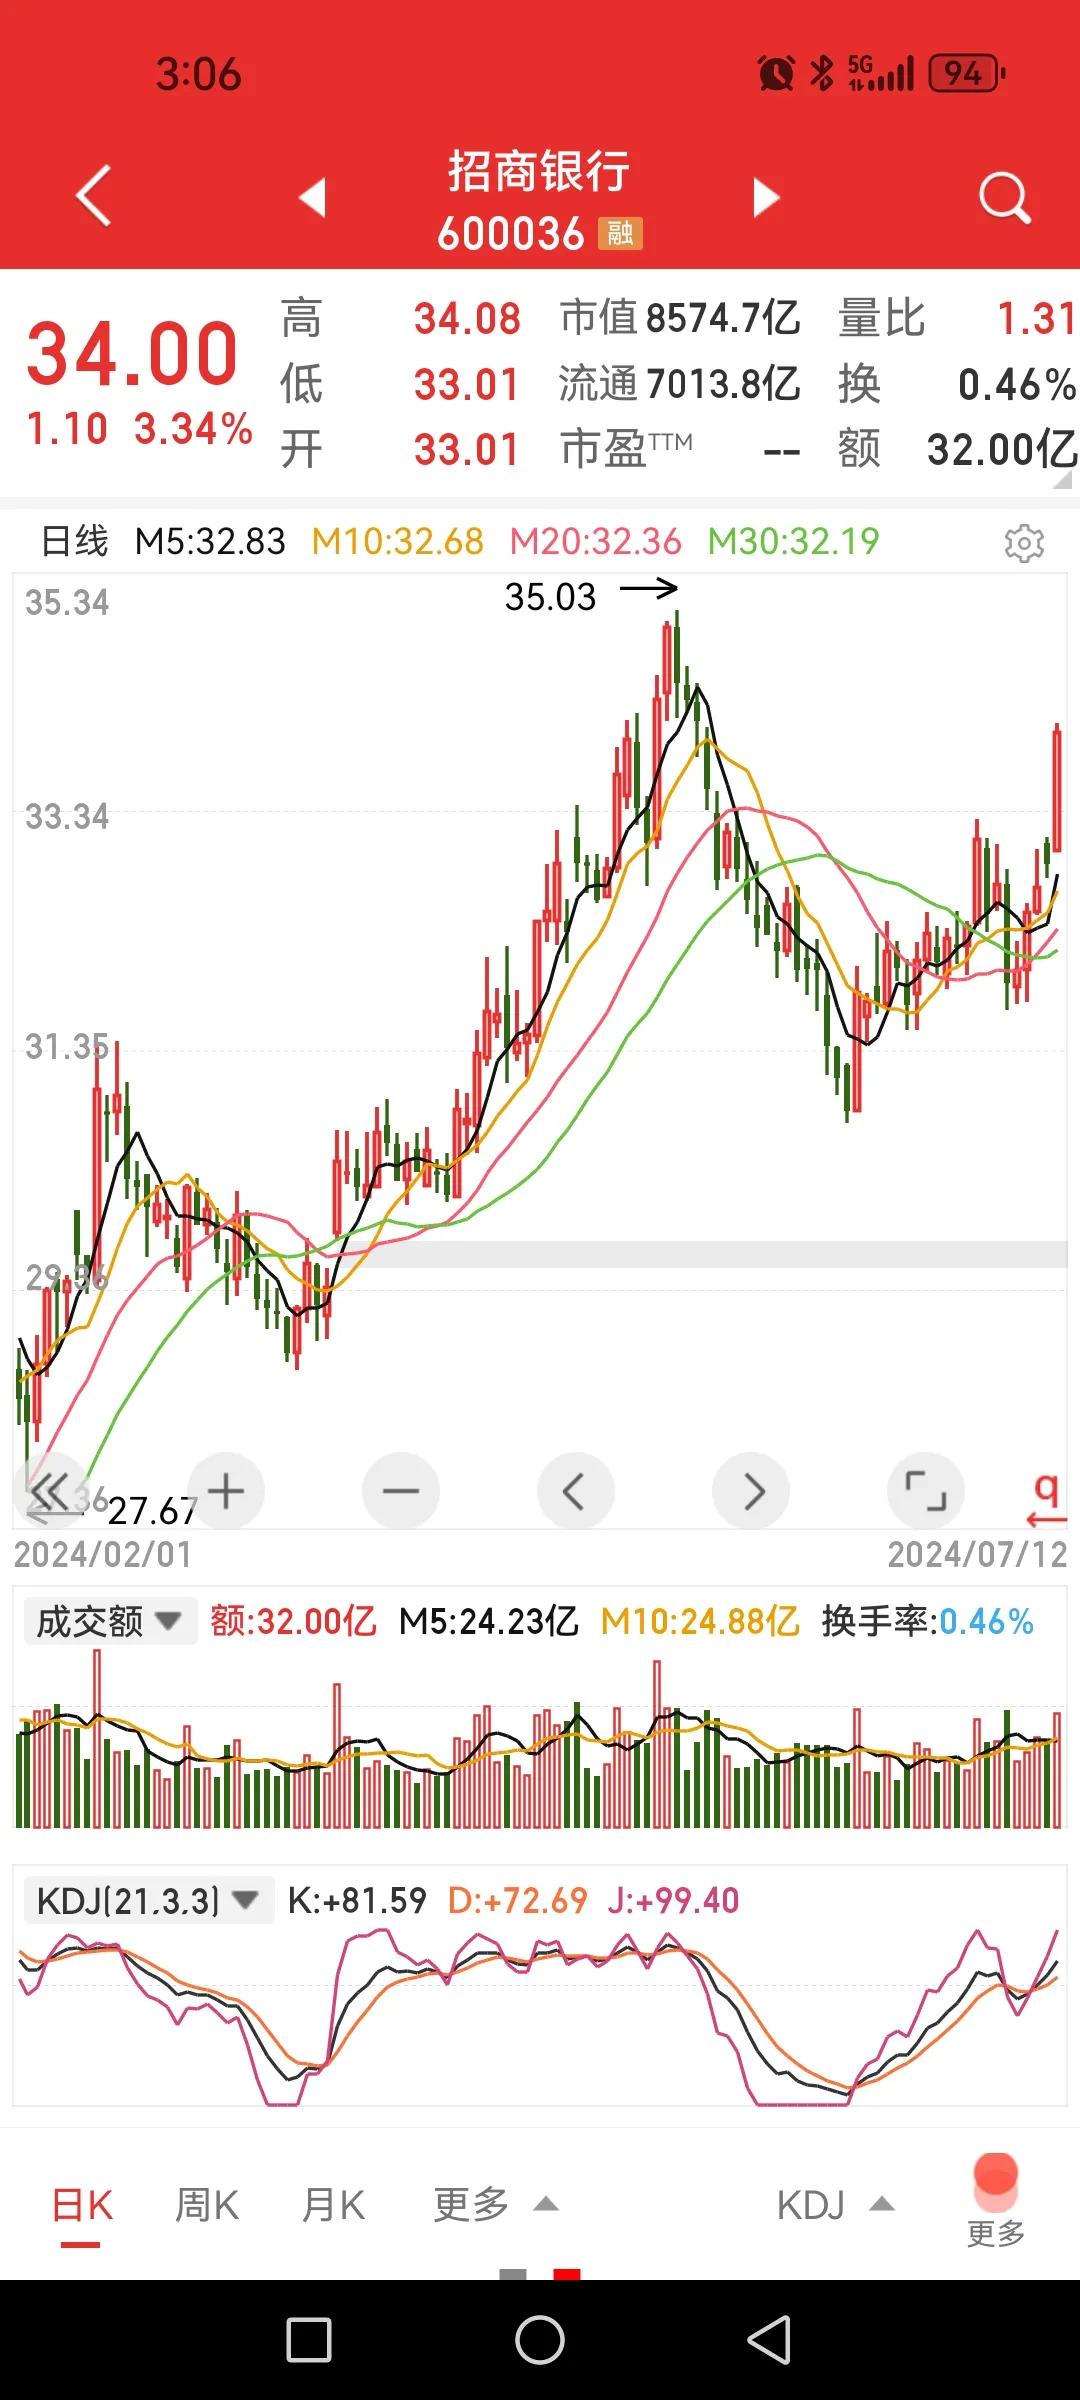Move chart left with arrow button
The image size is (1080, 2400).
point(576,1491)
